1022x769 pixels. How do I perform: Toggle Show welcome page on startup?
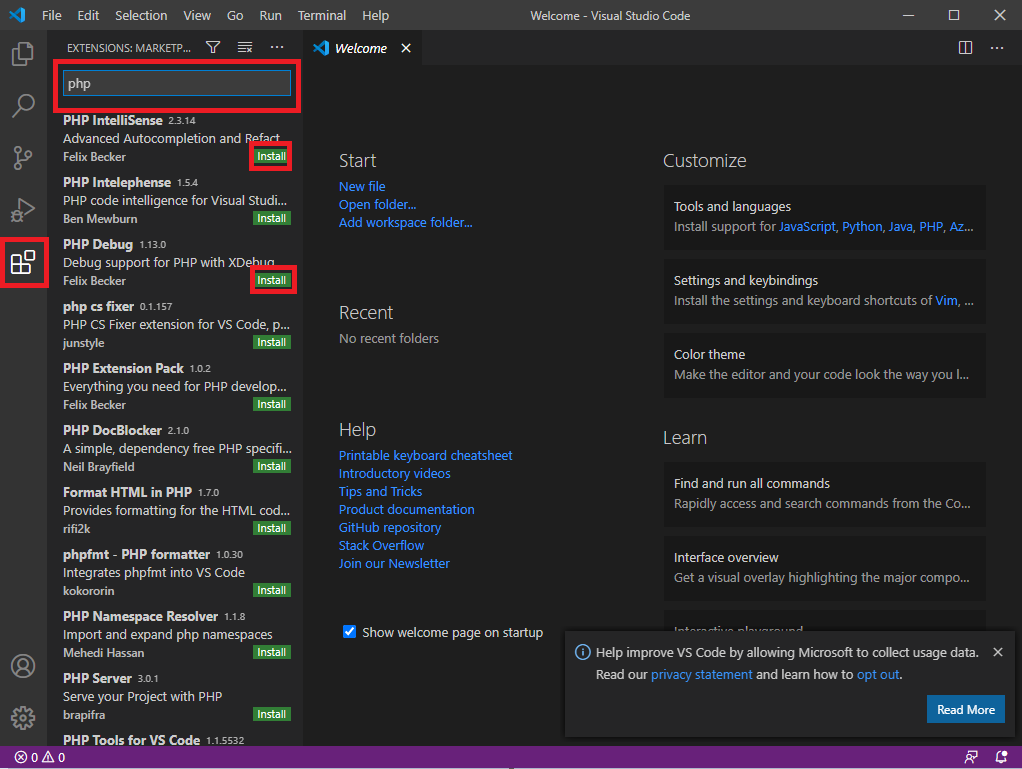[x=349, y=631]
